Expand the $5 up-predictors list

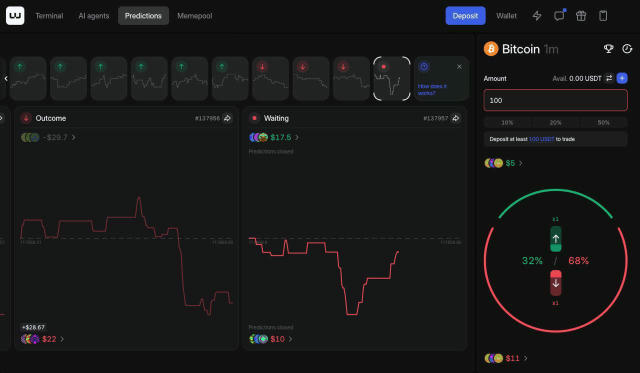503,163
